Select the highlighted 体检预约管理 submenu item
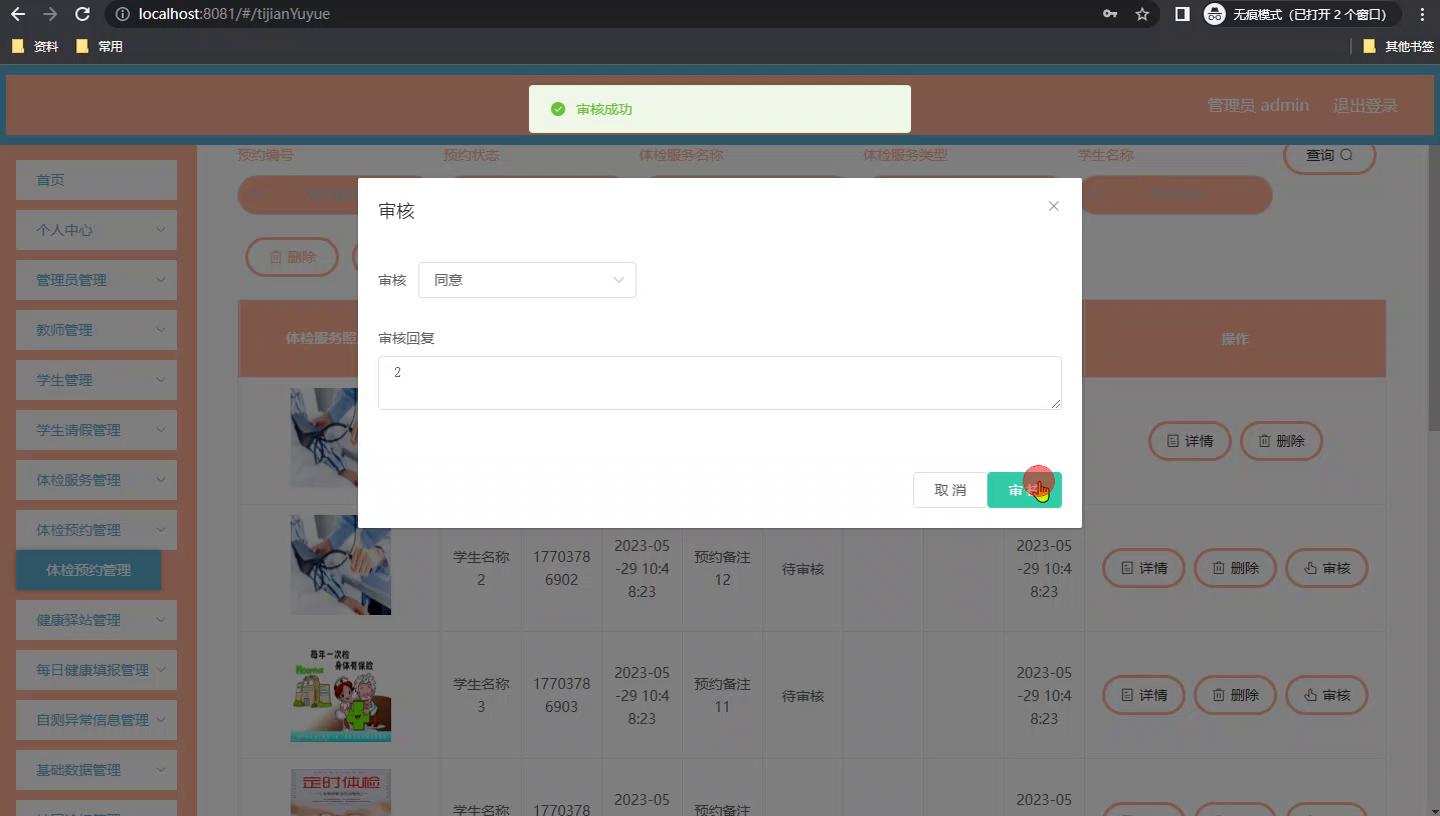The image size is (1440, 816). point(88,570)
